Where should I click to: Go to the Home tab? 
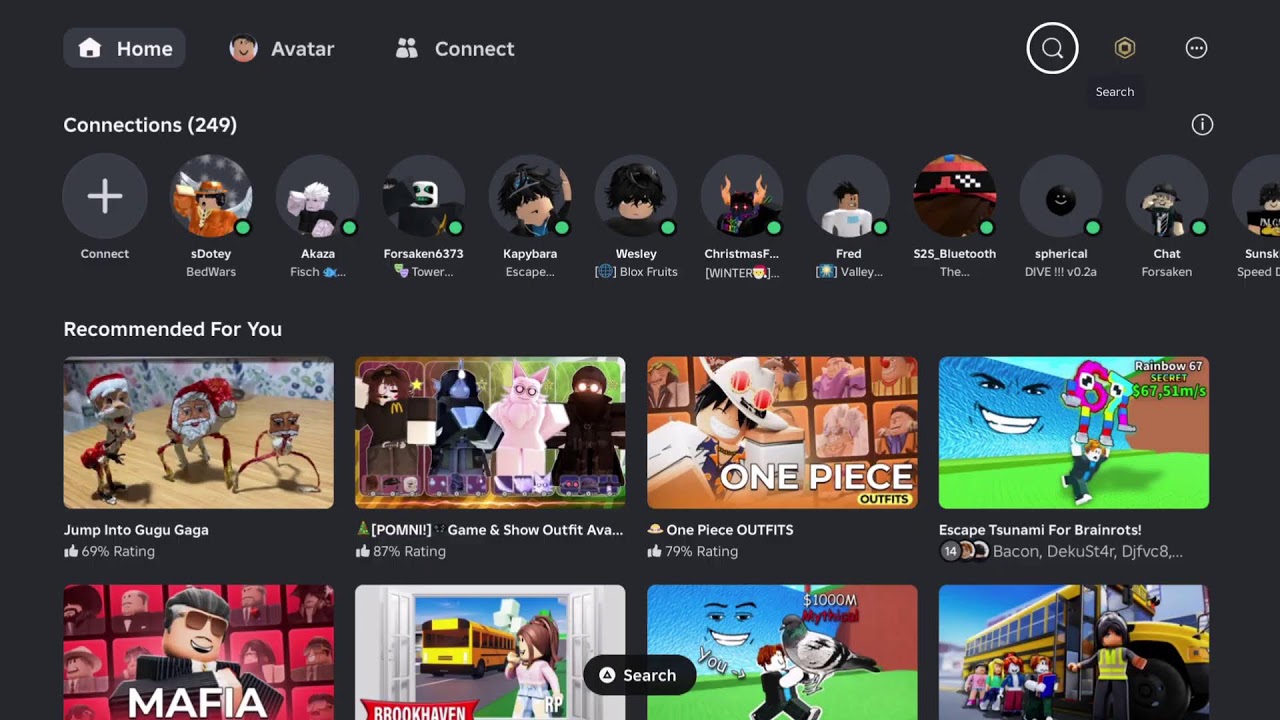(124, 48)
